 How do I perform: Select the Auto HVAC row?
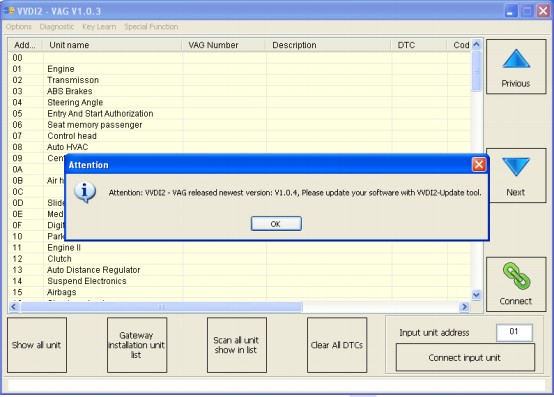(239, 147)
